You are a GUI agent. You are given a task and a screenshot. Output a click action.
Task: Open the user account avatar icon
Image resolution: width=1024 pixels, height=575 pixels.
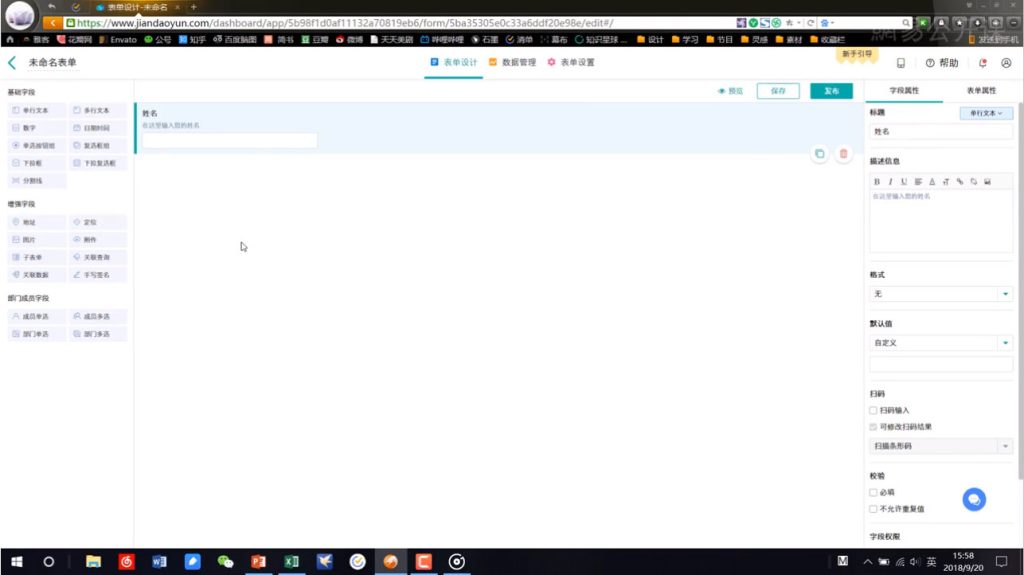point(1005,63)
